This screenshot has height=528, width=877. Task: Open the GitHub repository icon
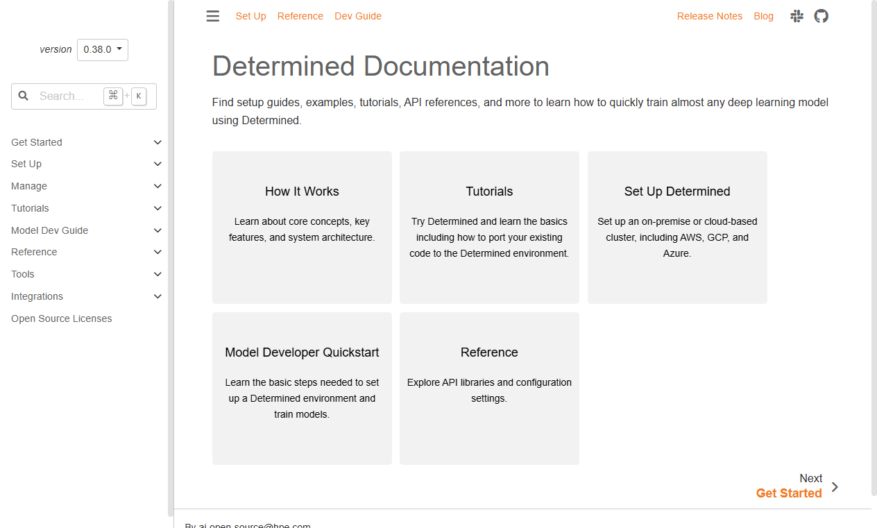[x=821, y=16]
